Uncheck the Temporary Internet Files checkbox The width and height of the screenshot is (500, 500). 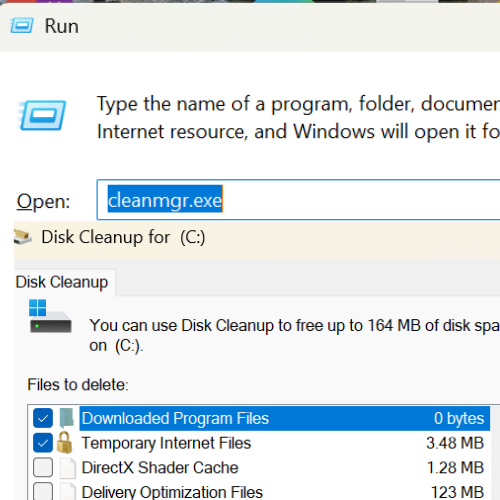pos(43,443)
